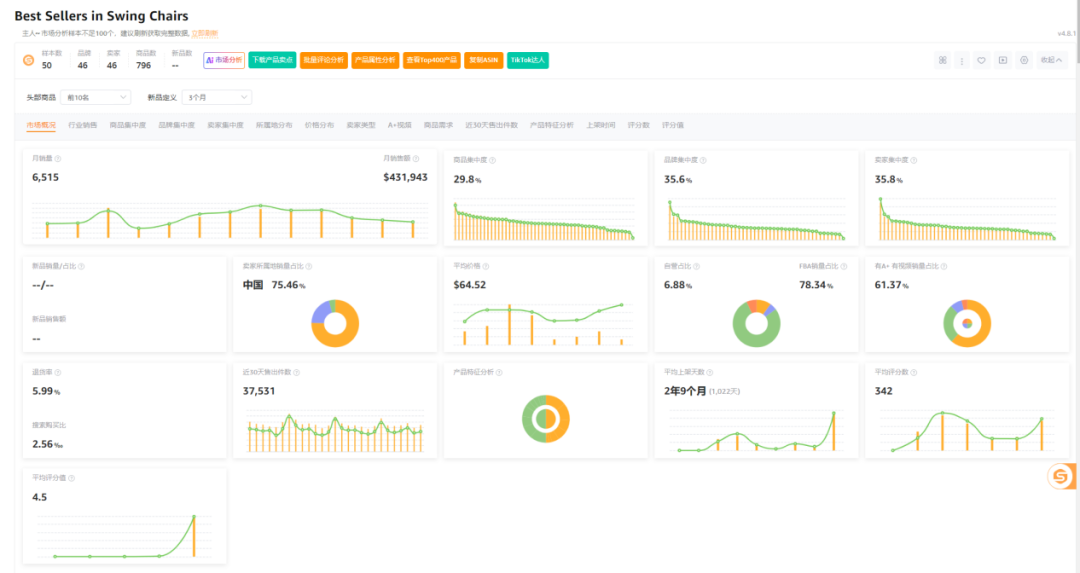The width and height of the screenshot is (1080, 573).
Task: Open the three-dot more options icon
Action: (x=962, y=61)
